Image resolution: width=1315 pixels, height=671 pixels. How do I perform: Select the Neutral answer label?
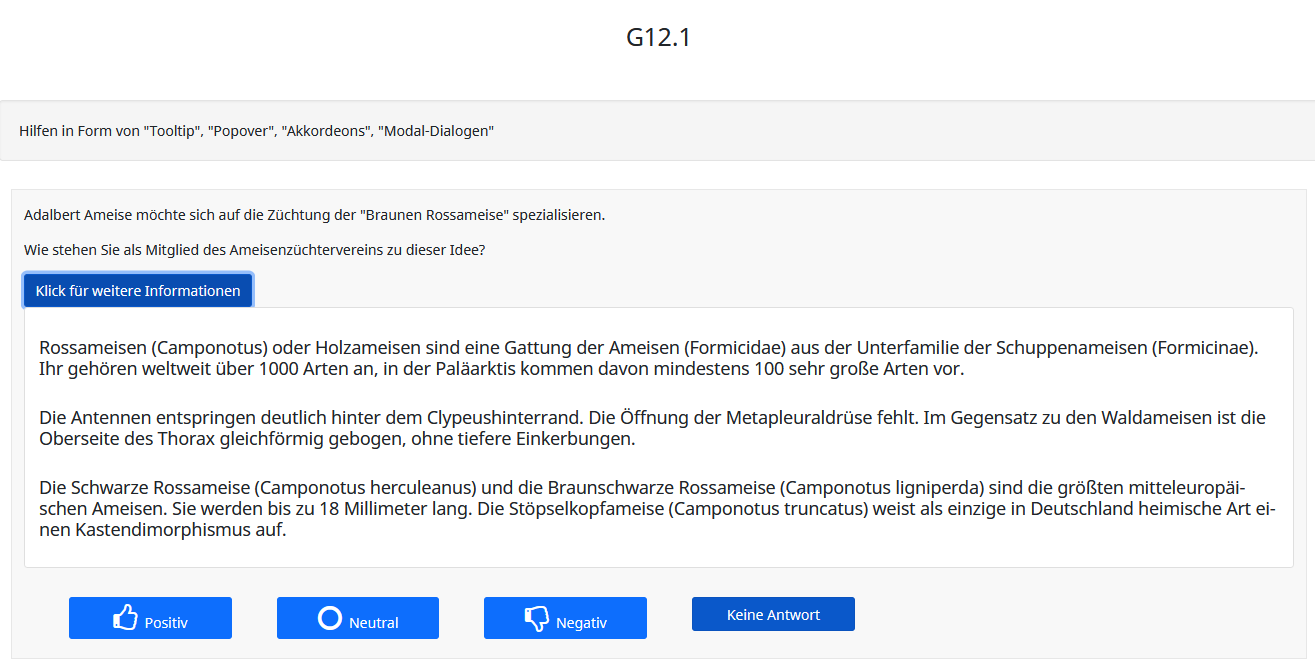coord(374,623)
